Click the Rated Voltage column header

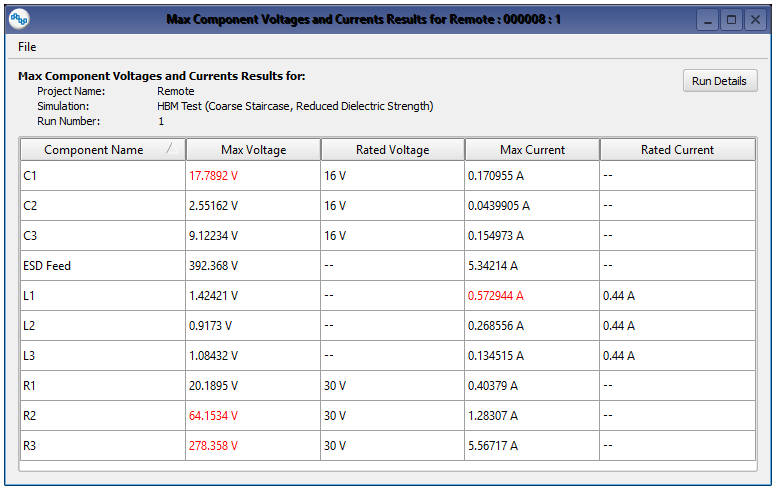click(x=392, y=150)
